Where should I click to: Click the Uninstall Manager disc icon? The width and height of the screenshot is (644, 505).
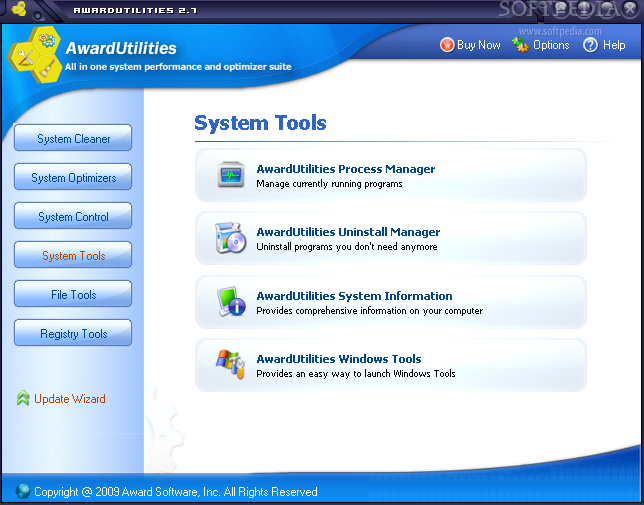coord(230,238)
